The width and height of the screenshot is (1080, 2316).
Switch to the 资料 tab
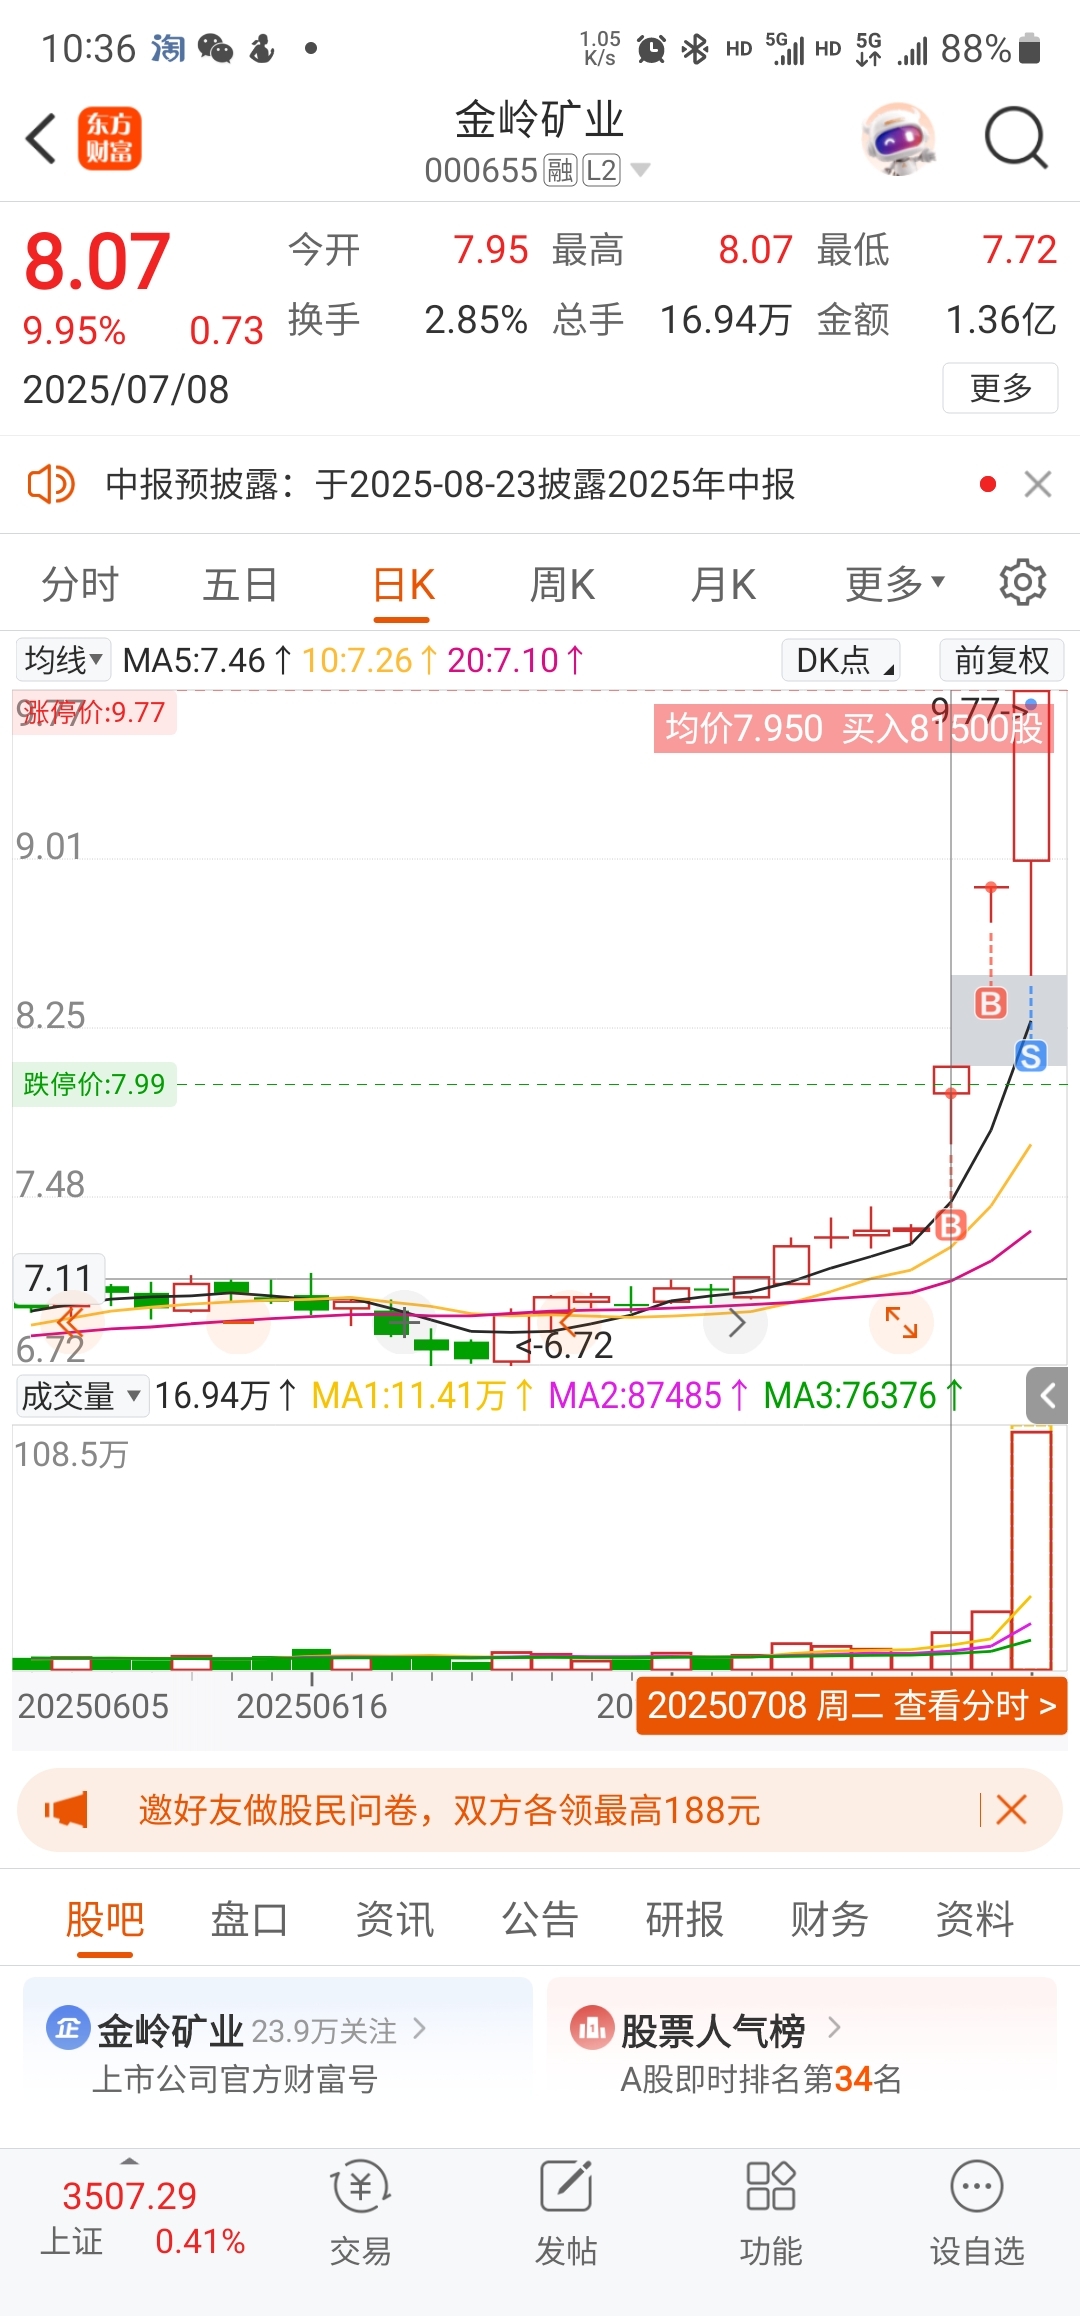tap(975, 1920)
